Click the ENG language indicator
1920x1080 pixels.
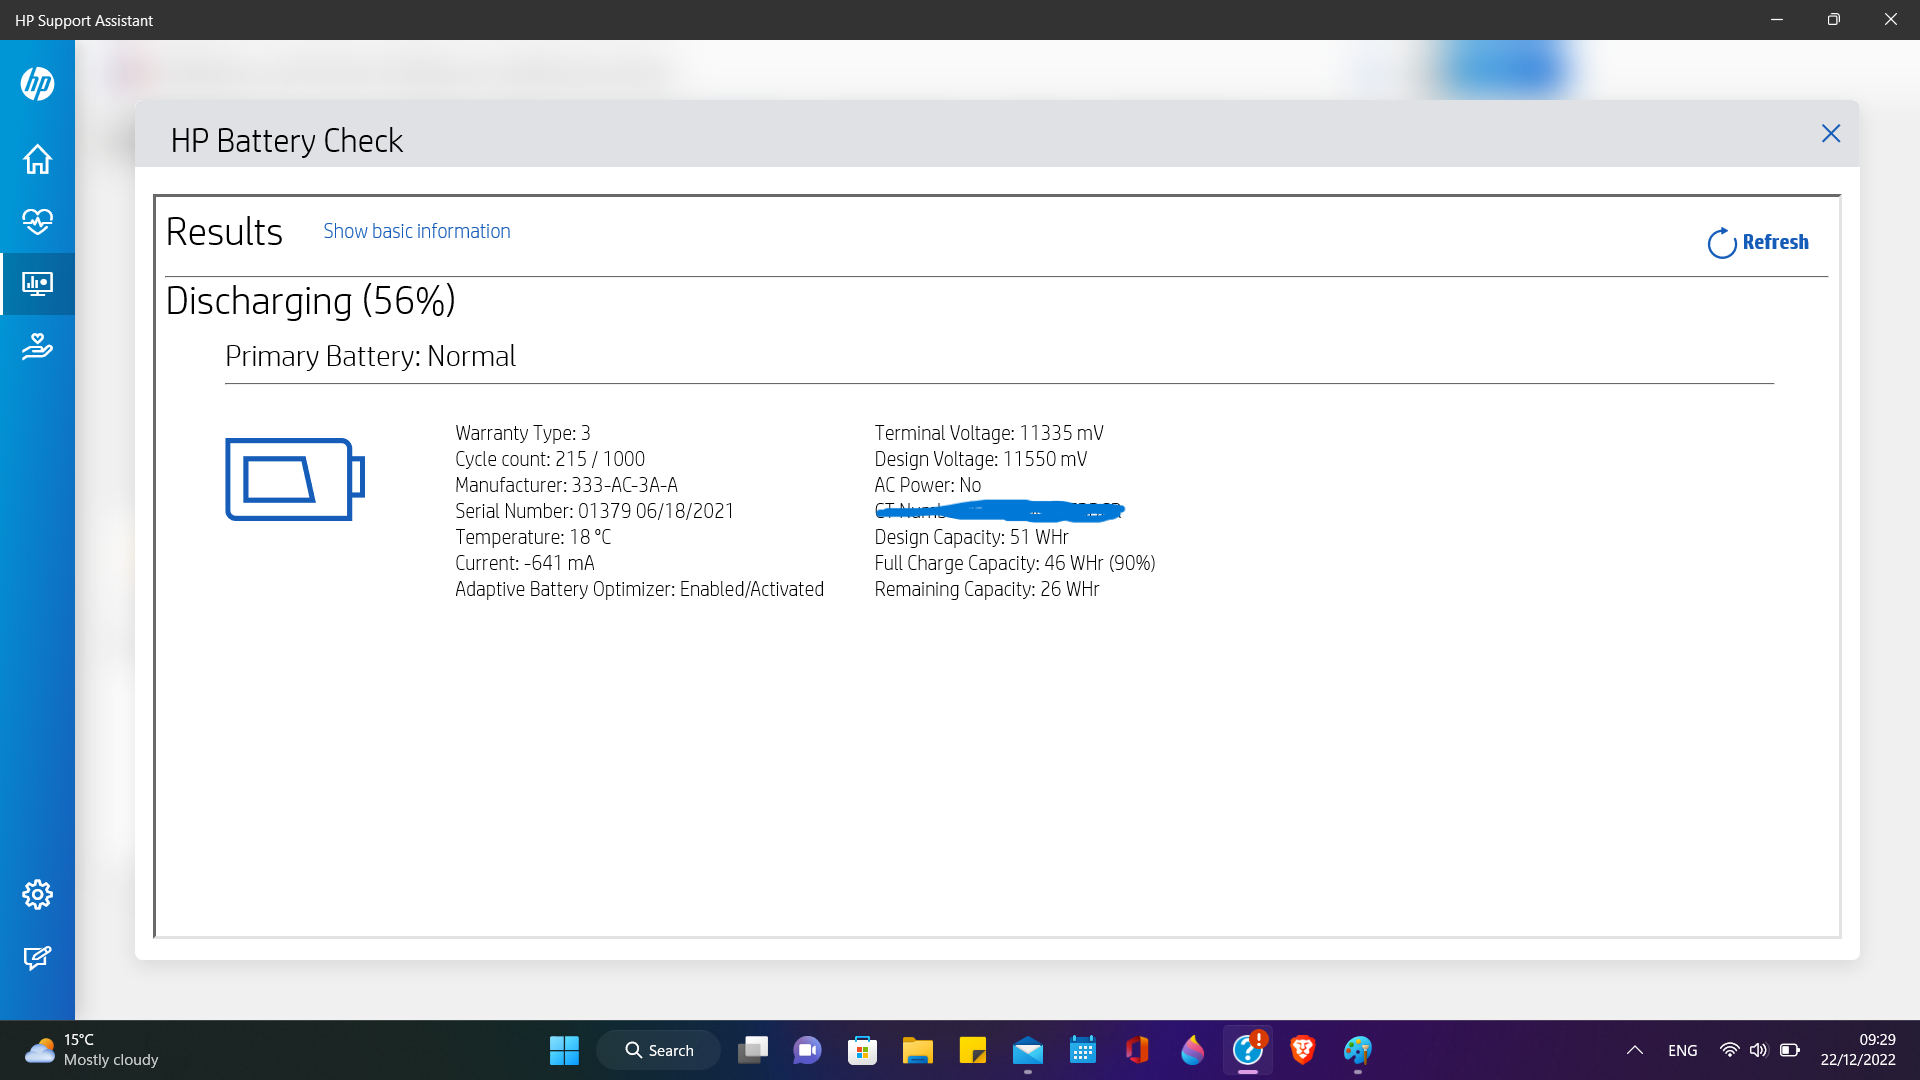tap(1683, 1050)
